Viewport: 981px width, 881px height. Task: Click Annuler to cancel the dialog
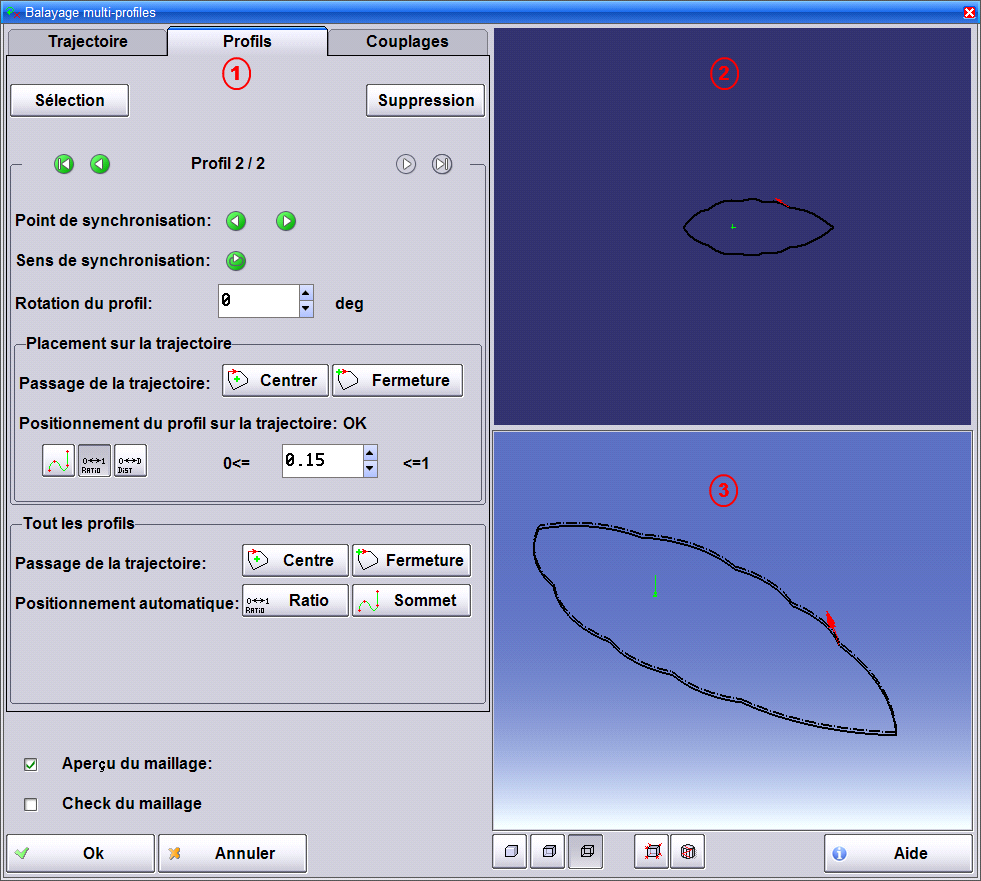232,853
